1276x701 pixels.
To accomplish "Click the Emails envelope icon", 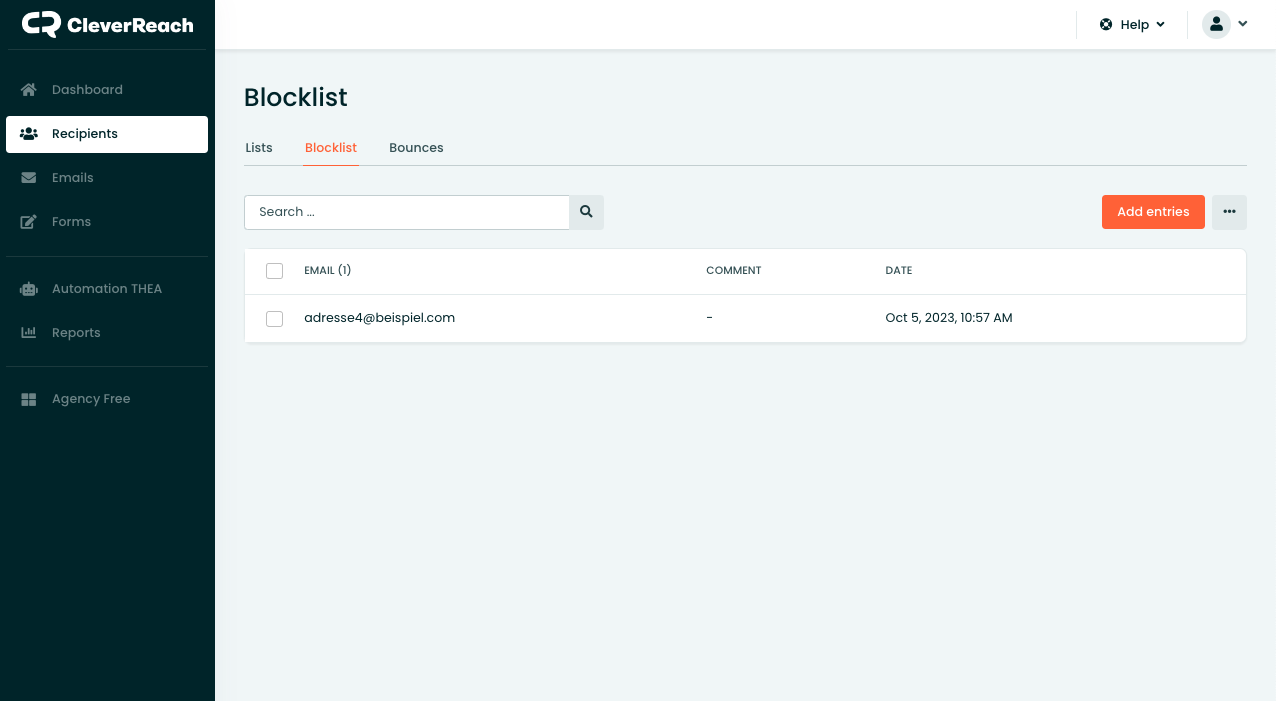I will 29,178.
